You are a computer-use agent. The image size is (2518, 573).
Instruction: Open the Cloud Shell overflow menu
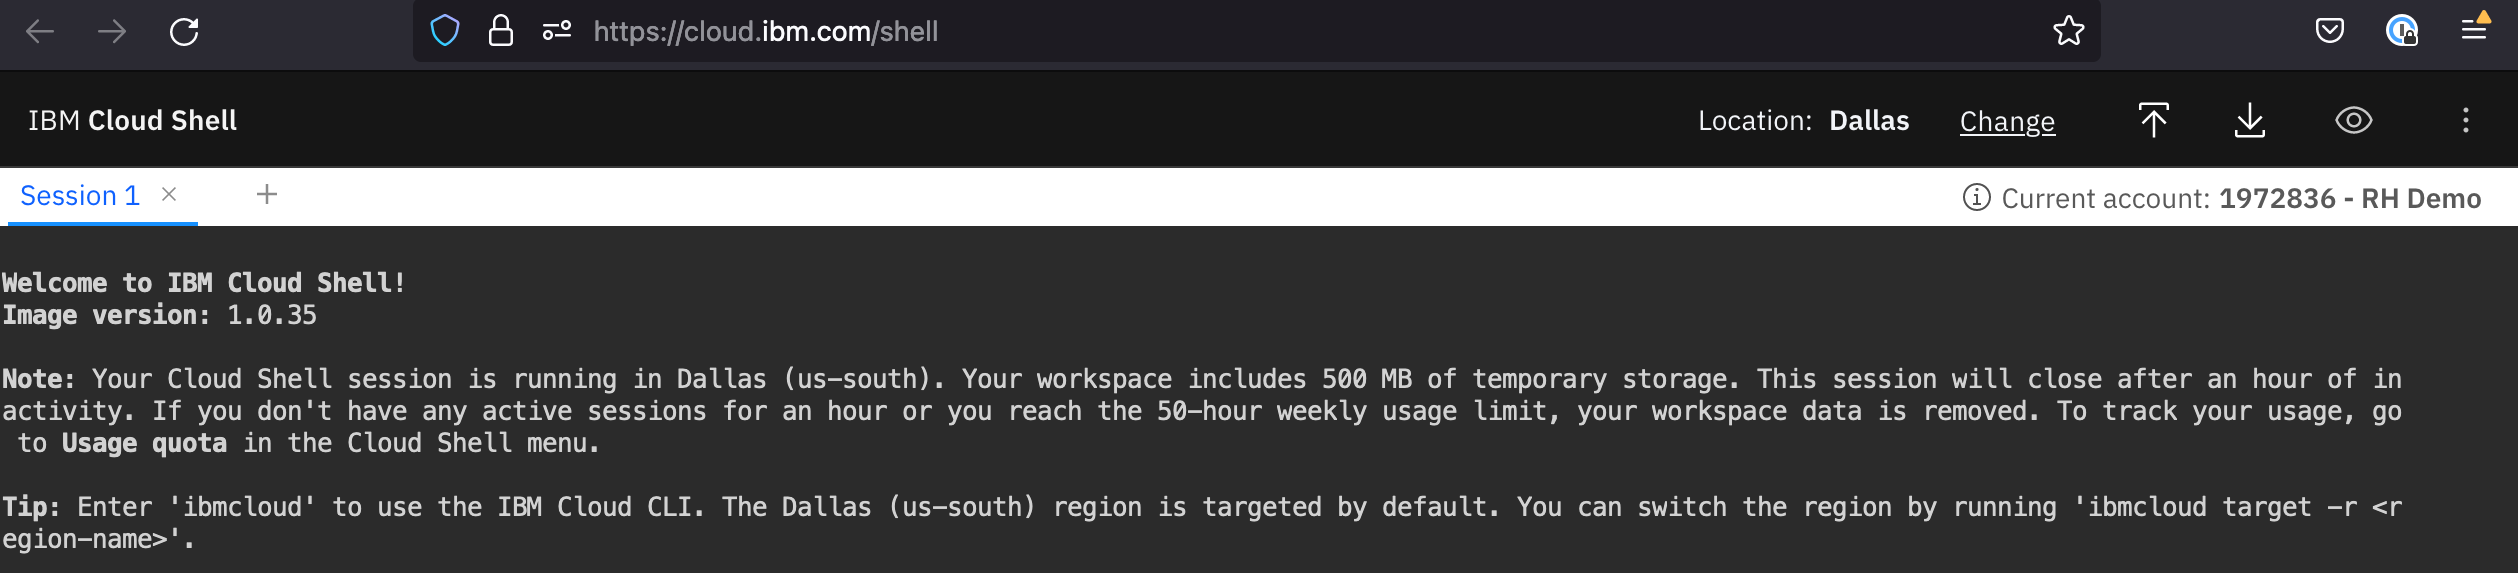2466,120
